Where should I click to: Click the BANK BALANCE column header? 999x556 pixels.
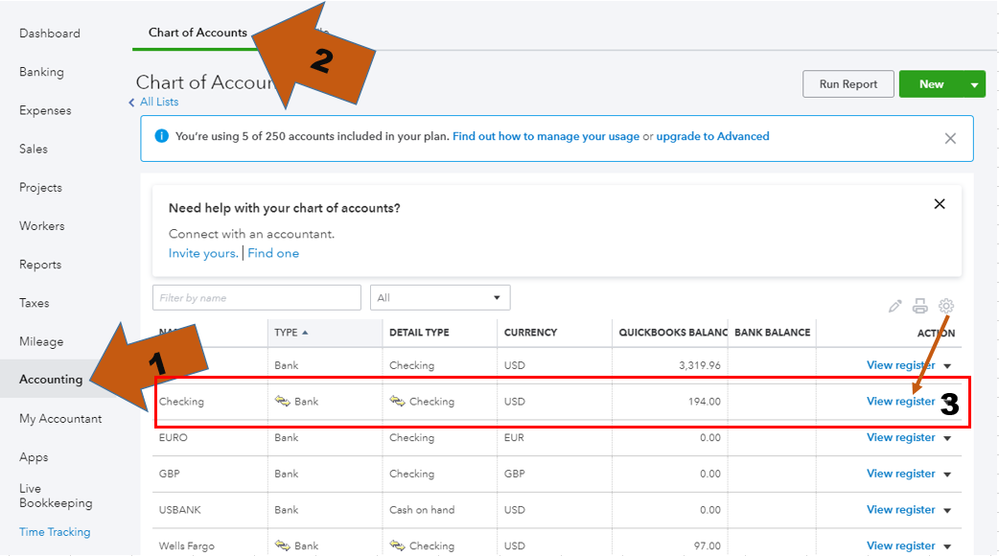point(772,332)
